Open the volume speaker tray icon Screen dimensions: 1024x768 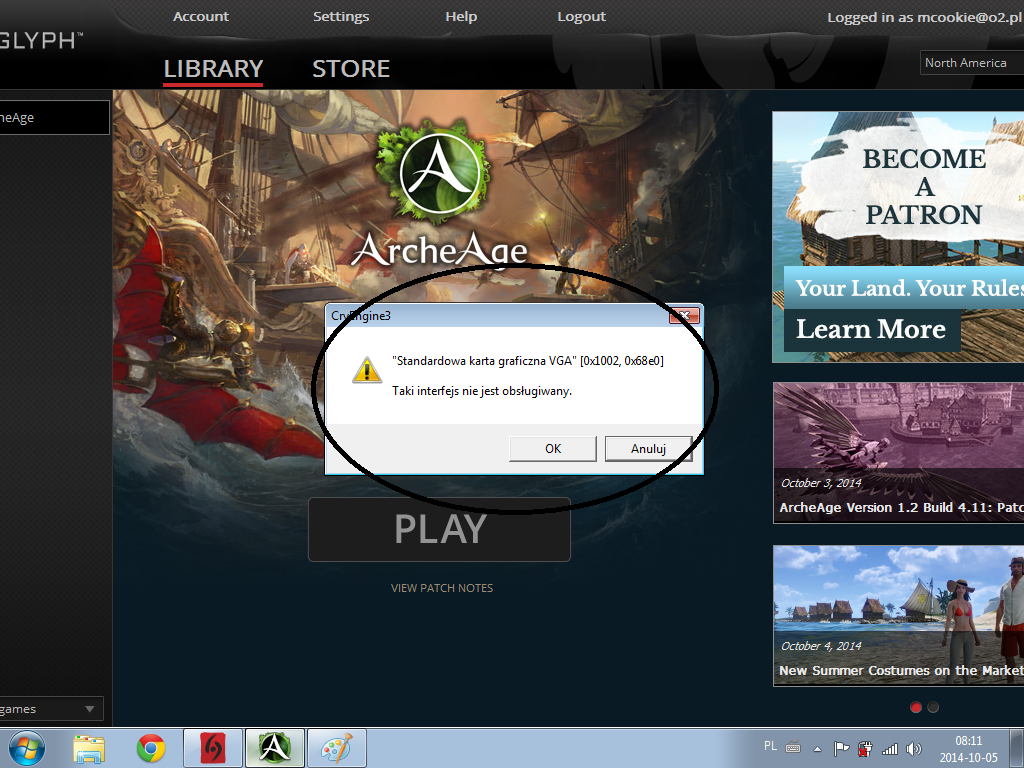914,749
